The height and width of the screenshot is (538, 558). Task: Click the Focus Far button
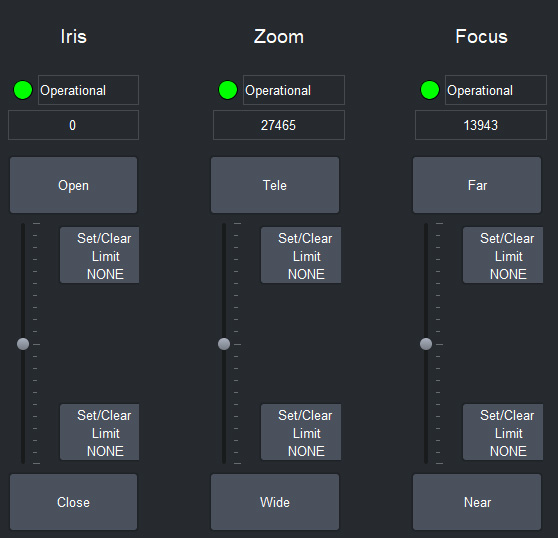[x=477, y=185]
